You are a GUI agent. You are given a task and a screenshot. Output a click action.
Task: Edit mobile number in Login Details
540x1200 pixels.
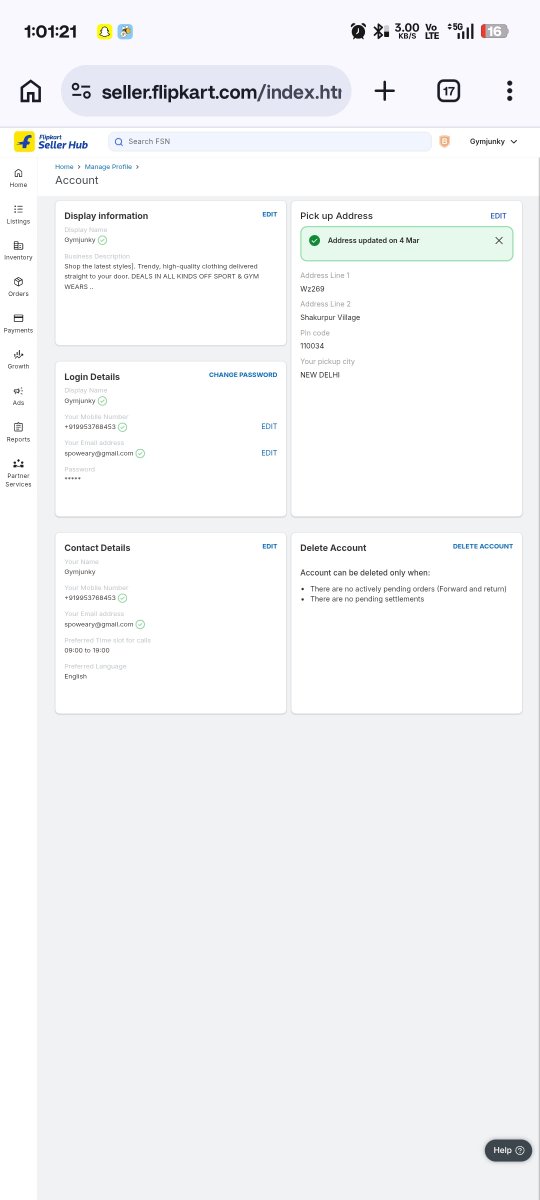pos(269,427)
